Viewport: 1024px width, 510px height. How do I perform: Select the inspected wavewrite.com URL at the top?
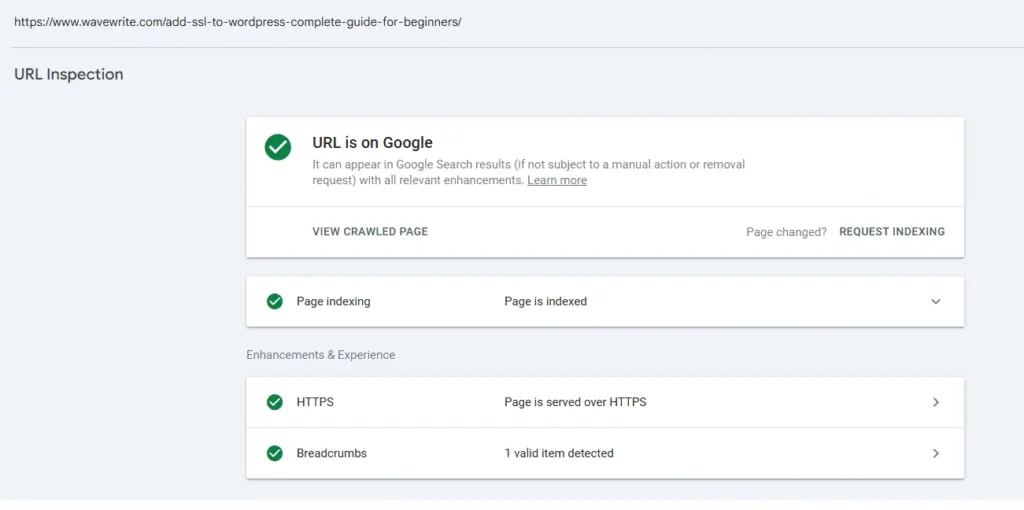(x=238, y=21)
